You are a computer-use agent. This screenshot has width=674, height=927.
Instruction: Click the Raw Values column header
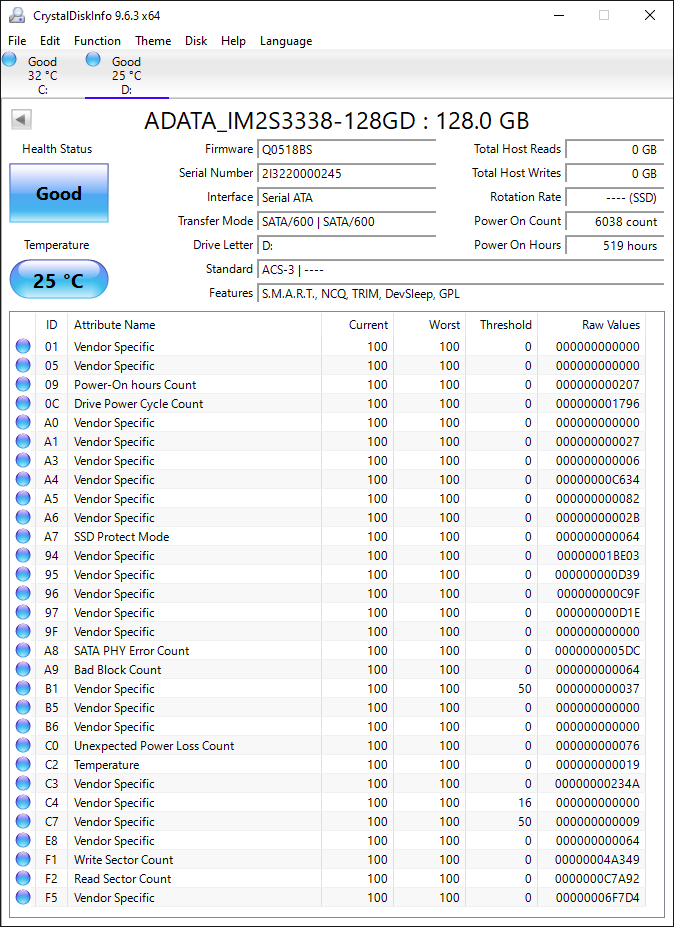pyautogui.click(x=591, y=325)
